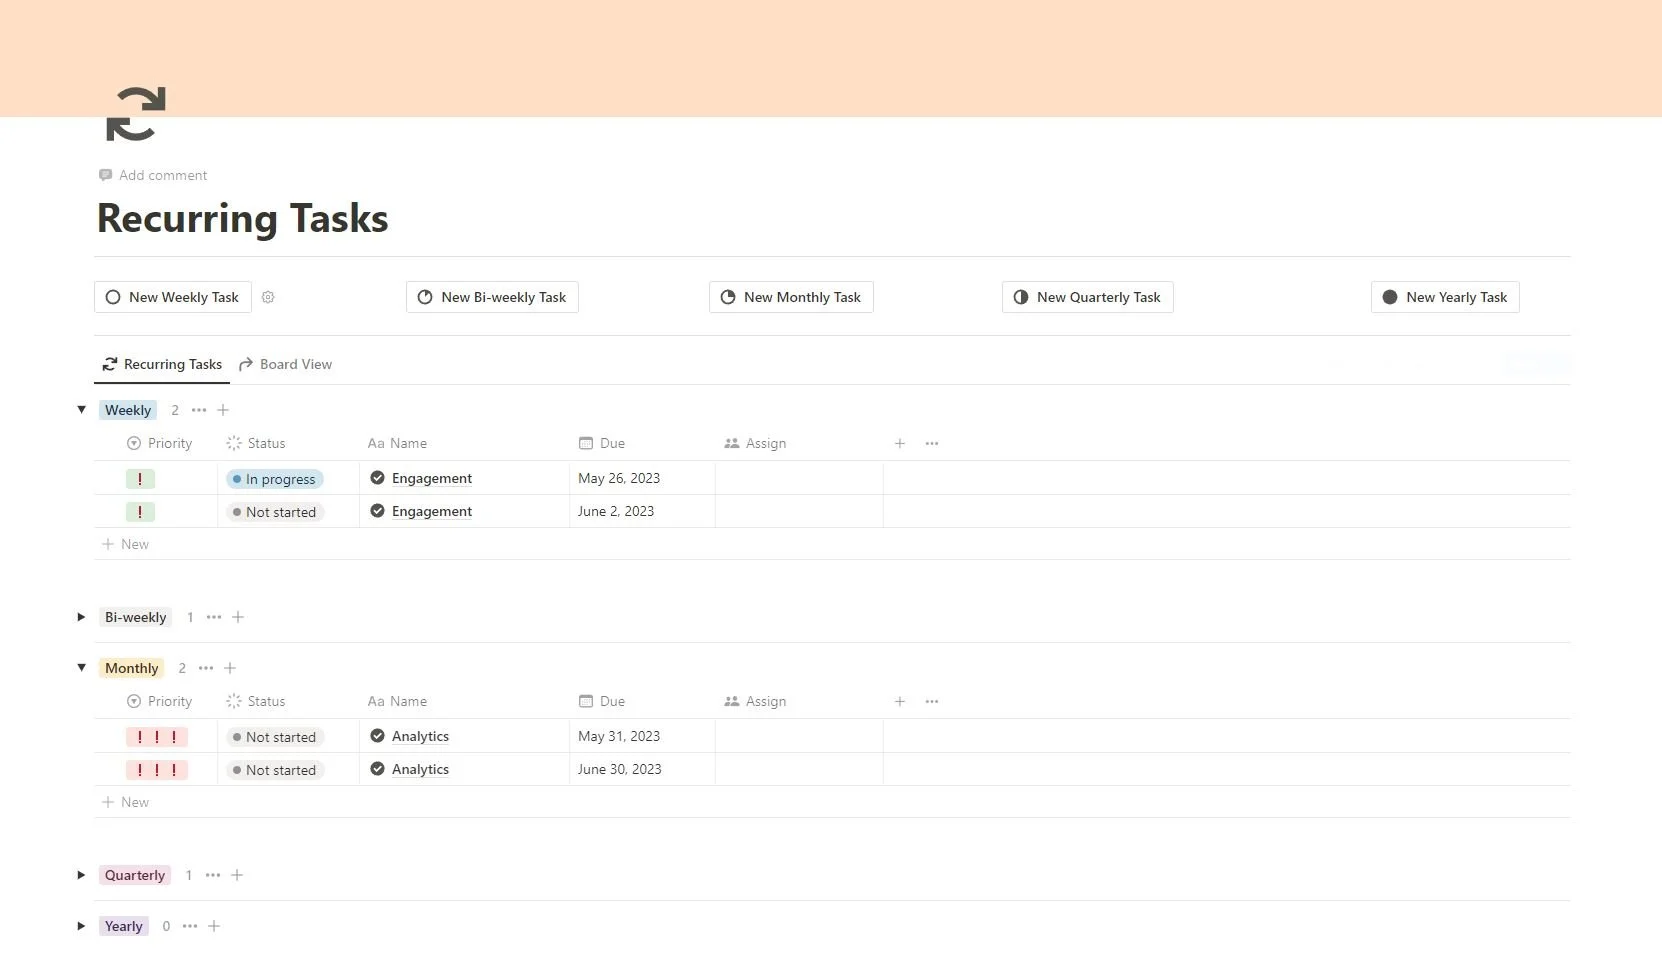
Task: Click the June 2, 2023 due date cell
Action: [642, 511]
